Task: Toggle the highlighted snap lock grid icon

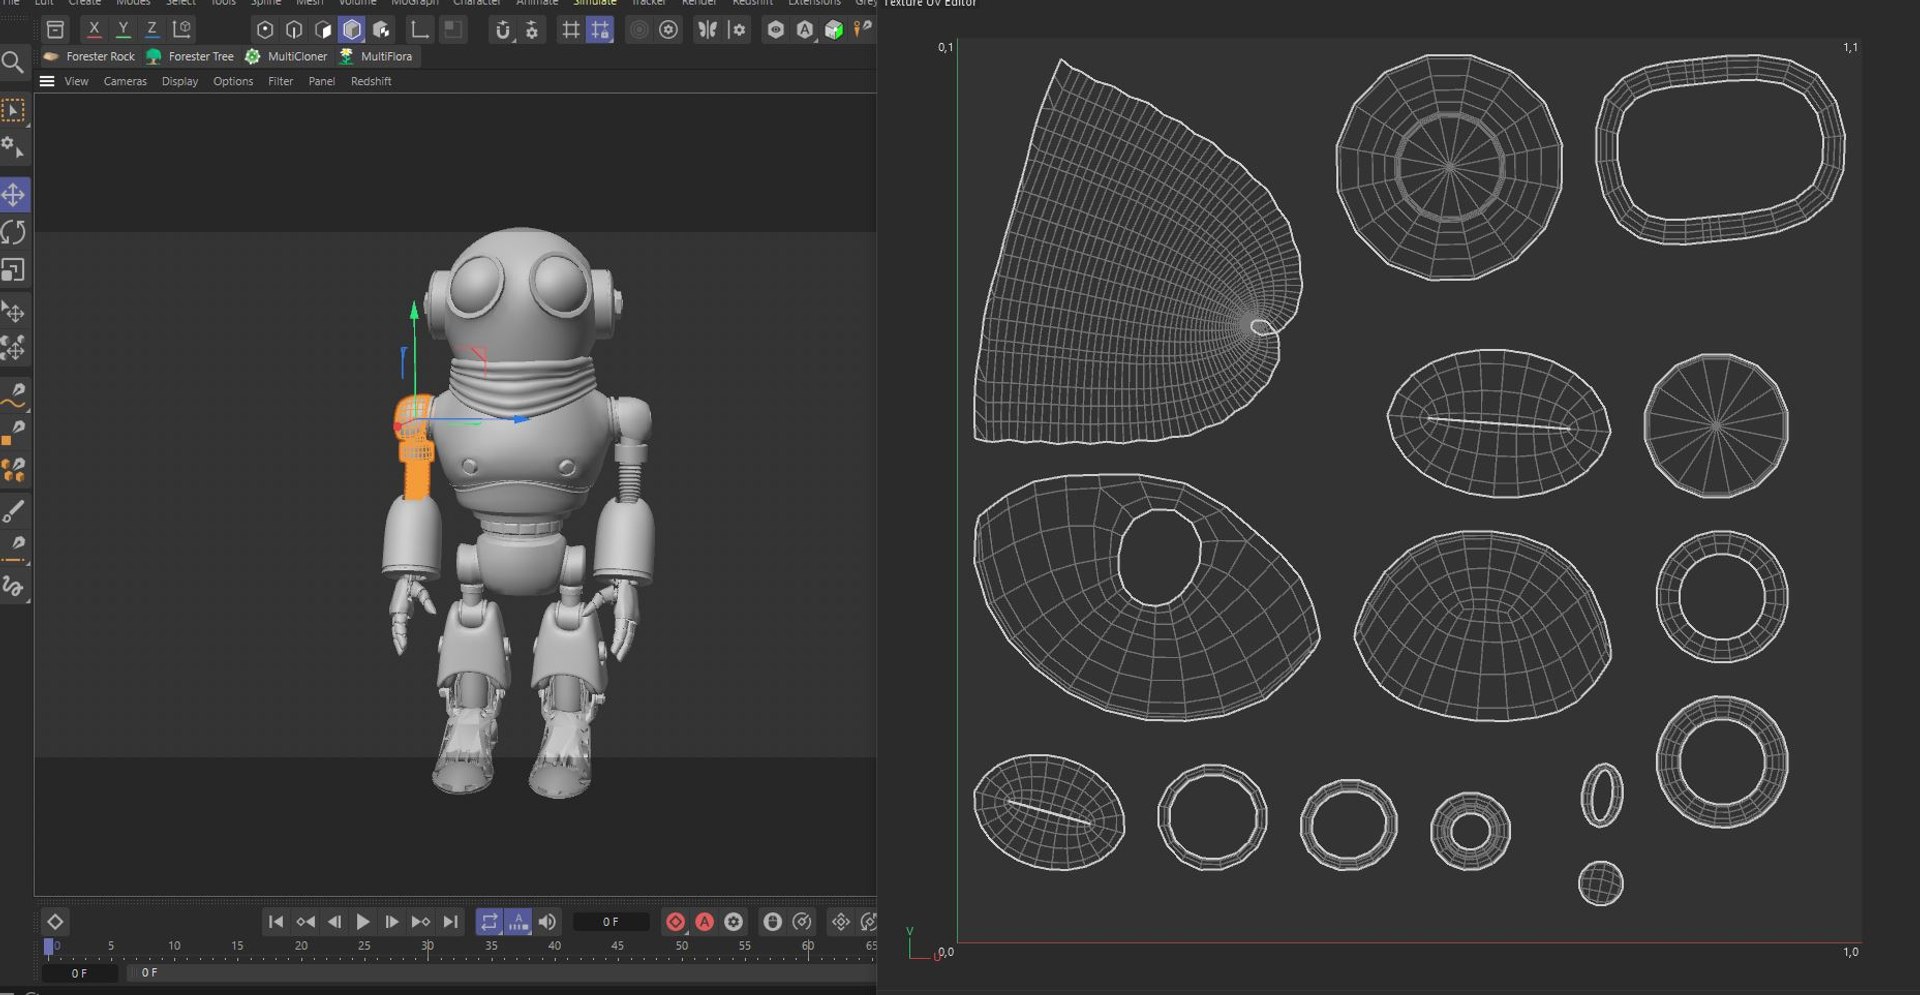Action: 600,30
